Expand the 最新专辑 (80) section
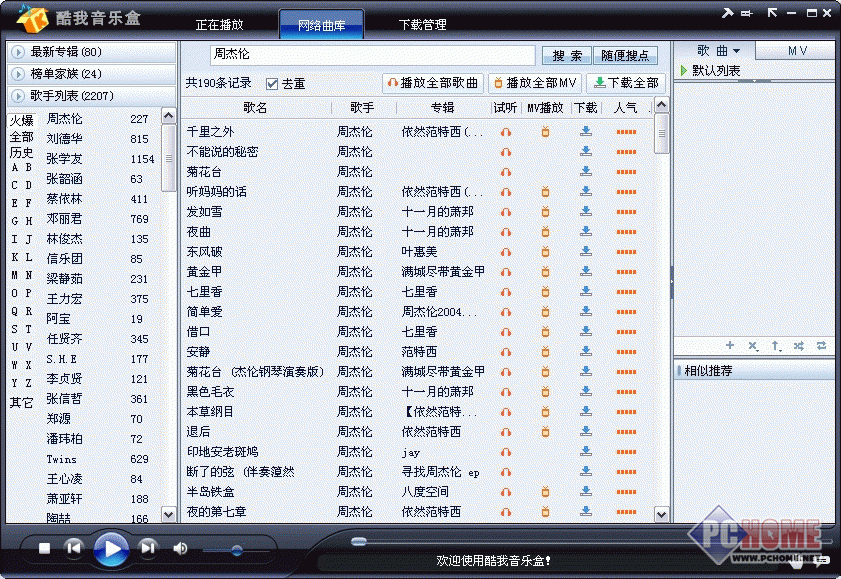The image size is (841, 579). coord(91,52)
